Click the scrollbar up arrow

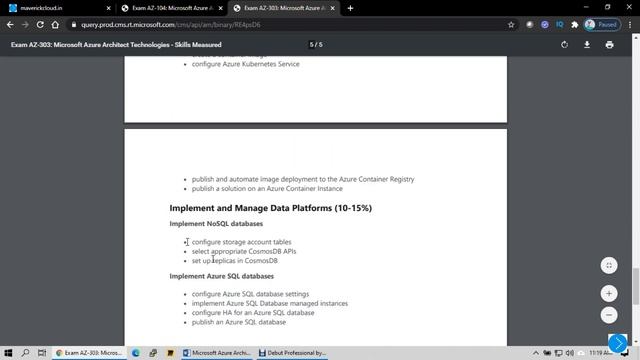(x=636, y=37)
